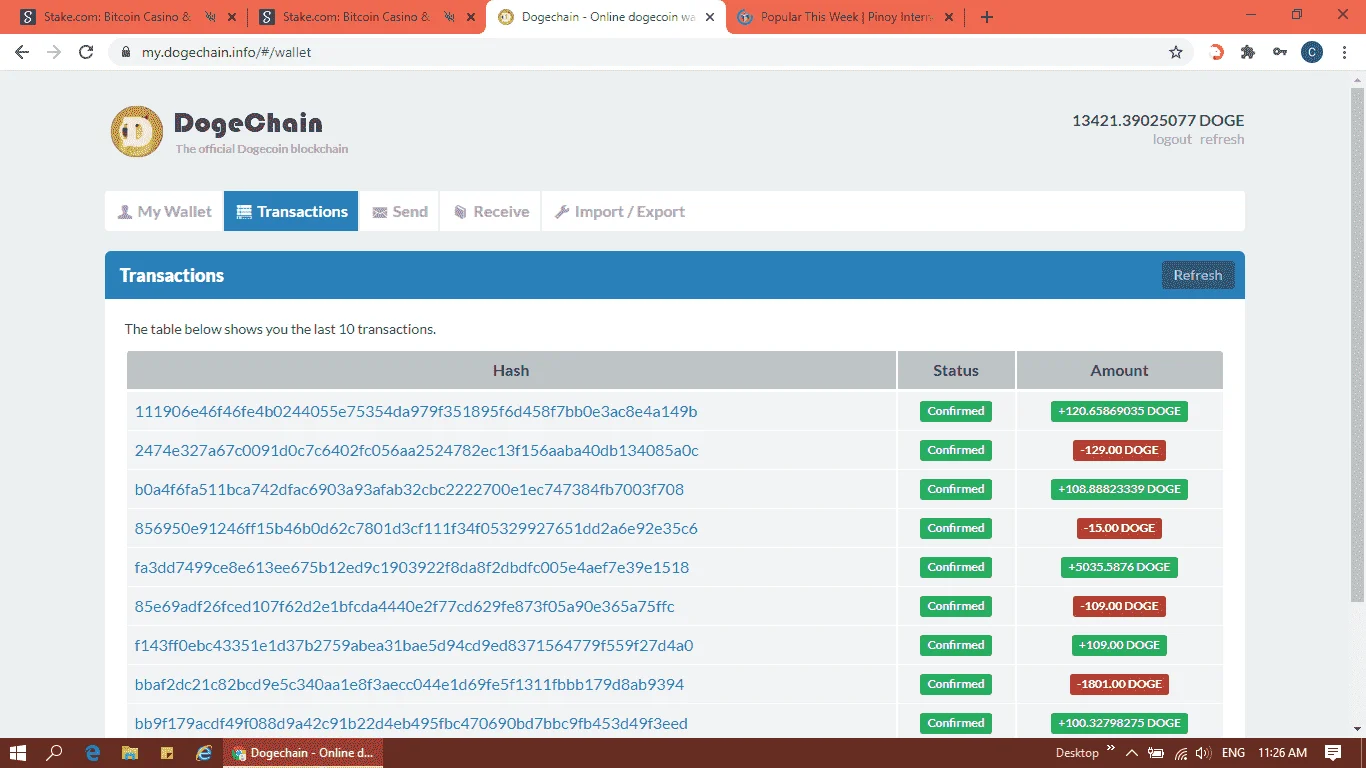Open Internet Explorer from the taskbar
Image resolution: width=1366 pixels, height=768 pixels.
pyautogui.click(x=204, y=753)
